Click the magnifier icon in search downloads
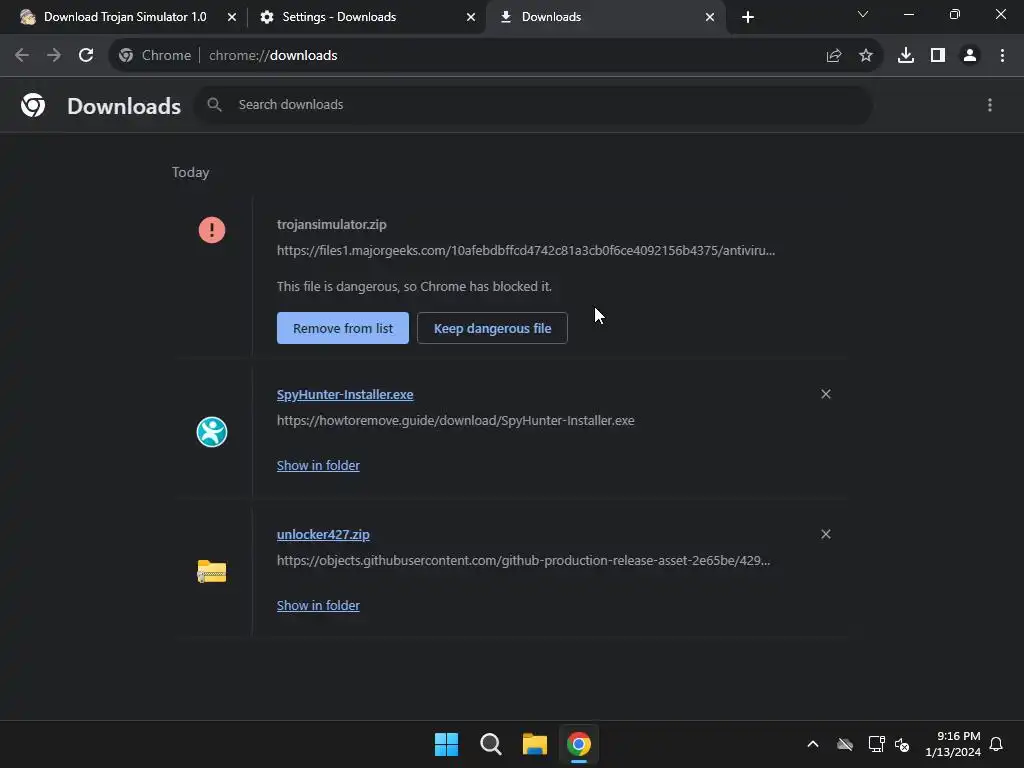 click(x=214, y=104)
